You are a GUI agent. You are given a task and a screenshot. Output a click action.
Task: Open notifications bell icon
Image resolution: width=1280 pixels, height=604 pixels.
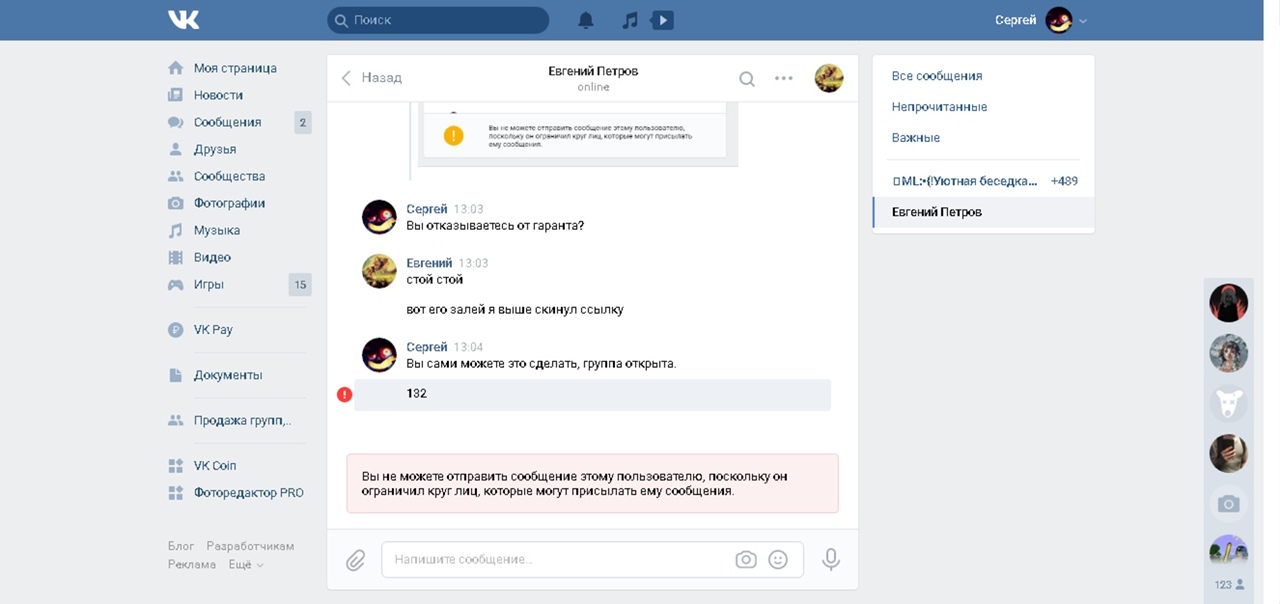pos(586,20)
